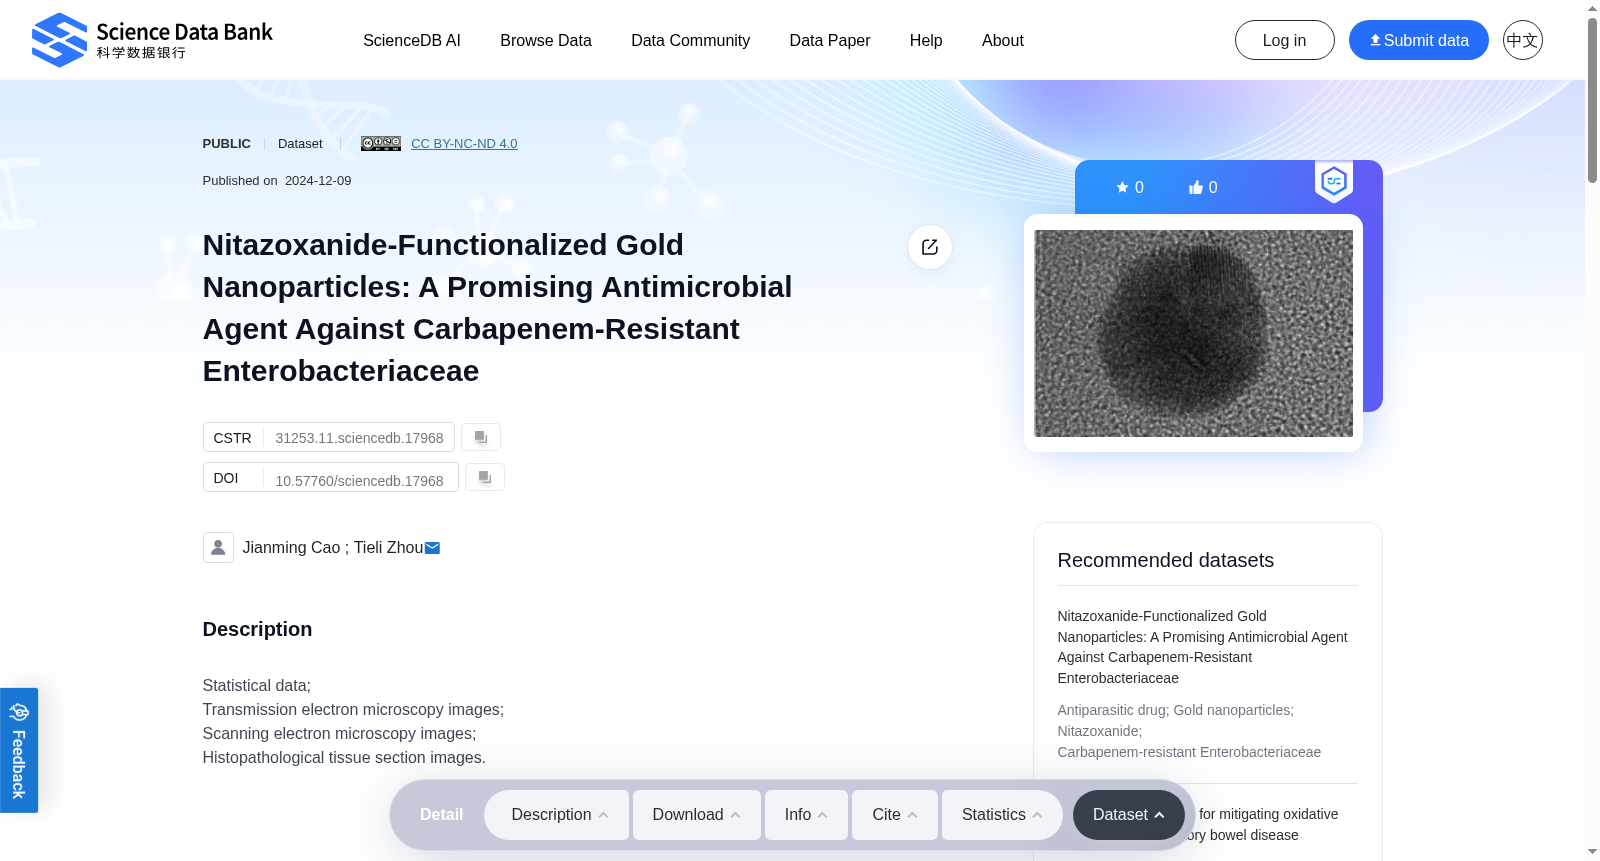
Task: Open ScienceDB AI menu item
Action: 412,40
